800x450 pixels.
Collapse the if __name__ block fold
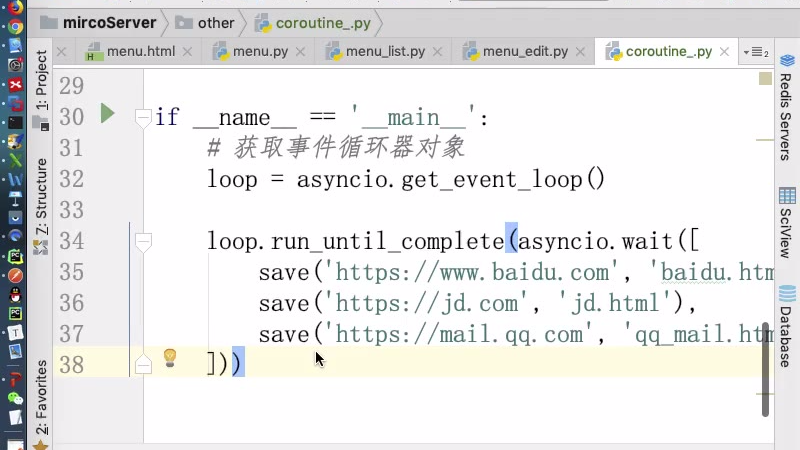tap(143, 116)
